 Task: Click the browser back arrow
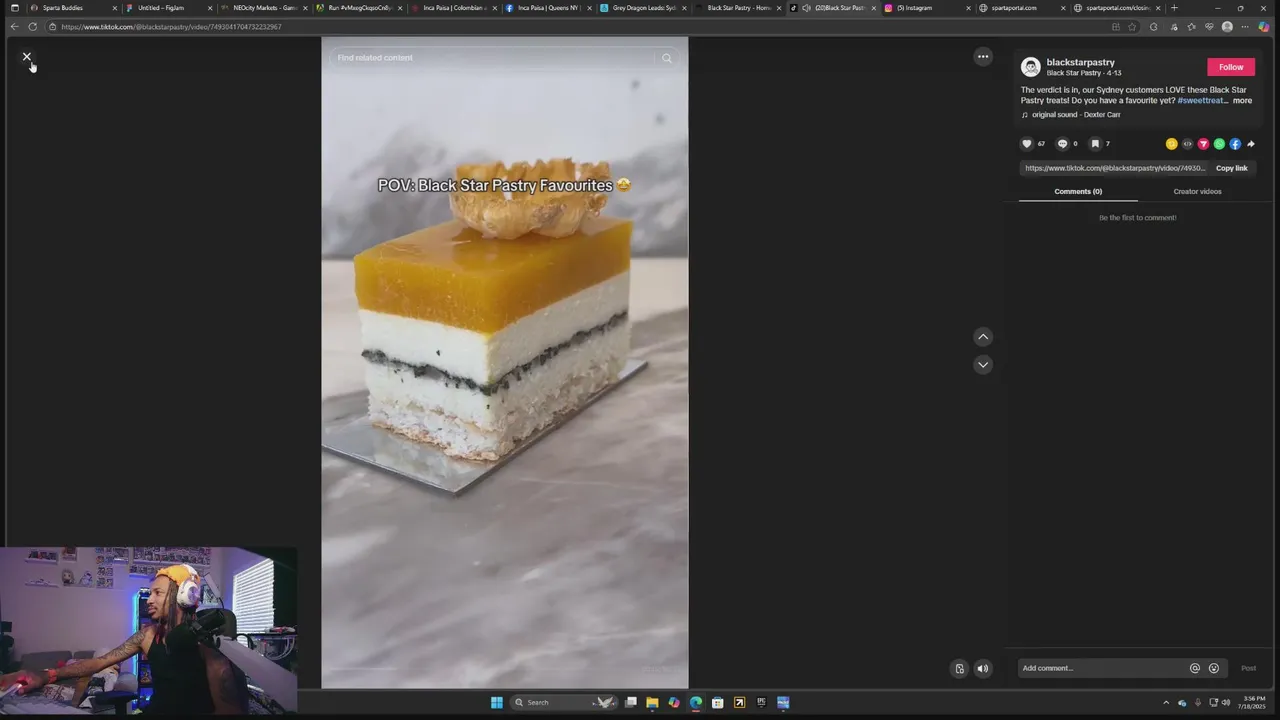tap(14, 27)
